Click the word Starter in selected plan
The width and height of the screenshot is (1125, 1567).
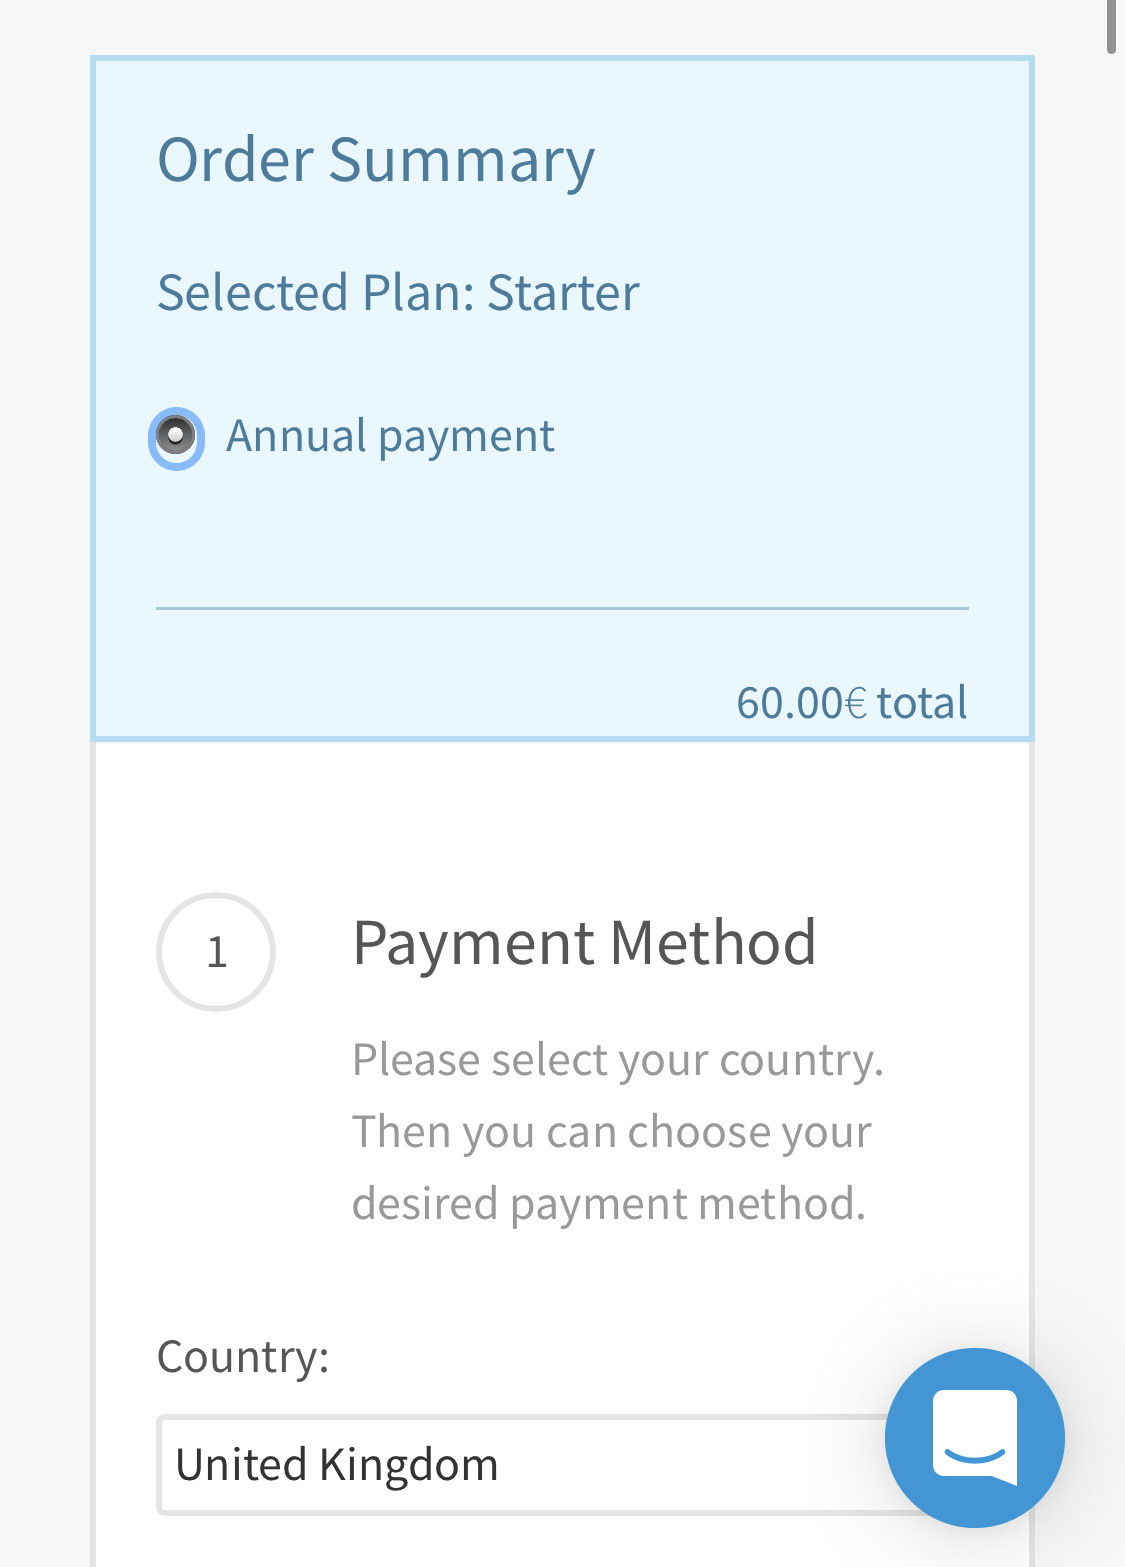(563, 293)
